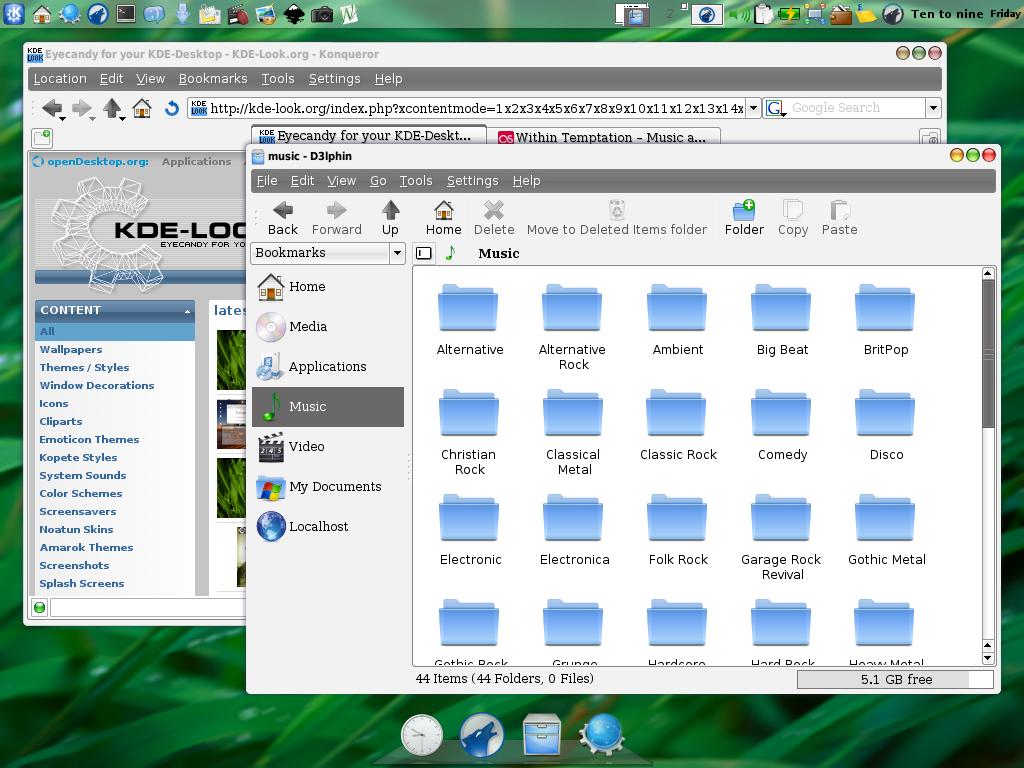The height and width of the screenshot is (768, 1024).
Task: Open the Go menu in D3lphin
Action: pos(378,181)
